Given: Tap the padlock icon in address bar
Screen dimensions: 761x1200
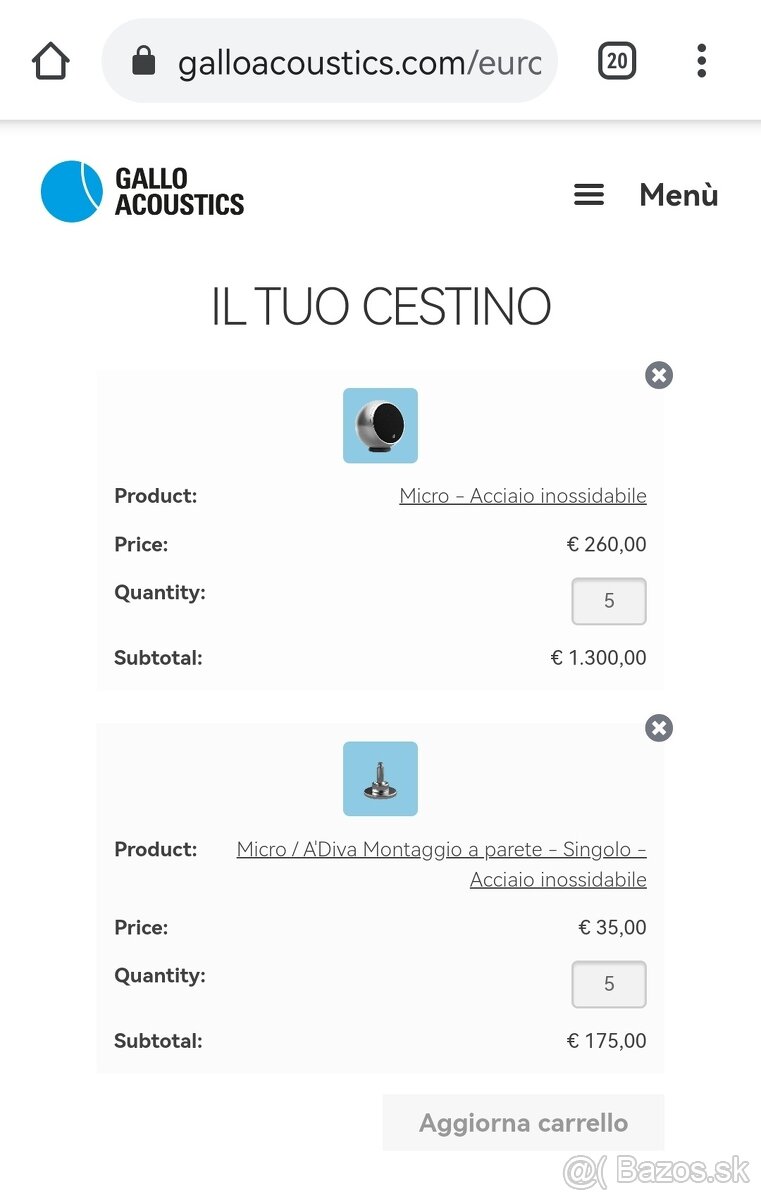Looking at the screenshot, I should tap(144, 63).
